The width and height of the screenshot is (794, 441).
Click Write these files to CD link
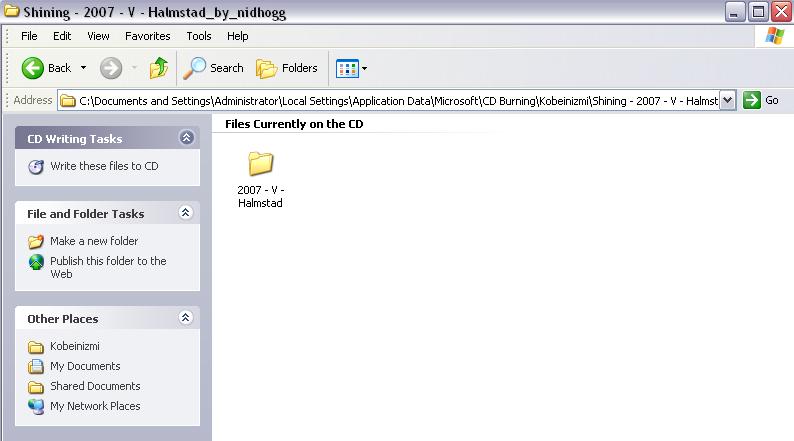pos(104,166)
